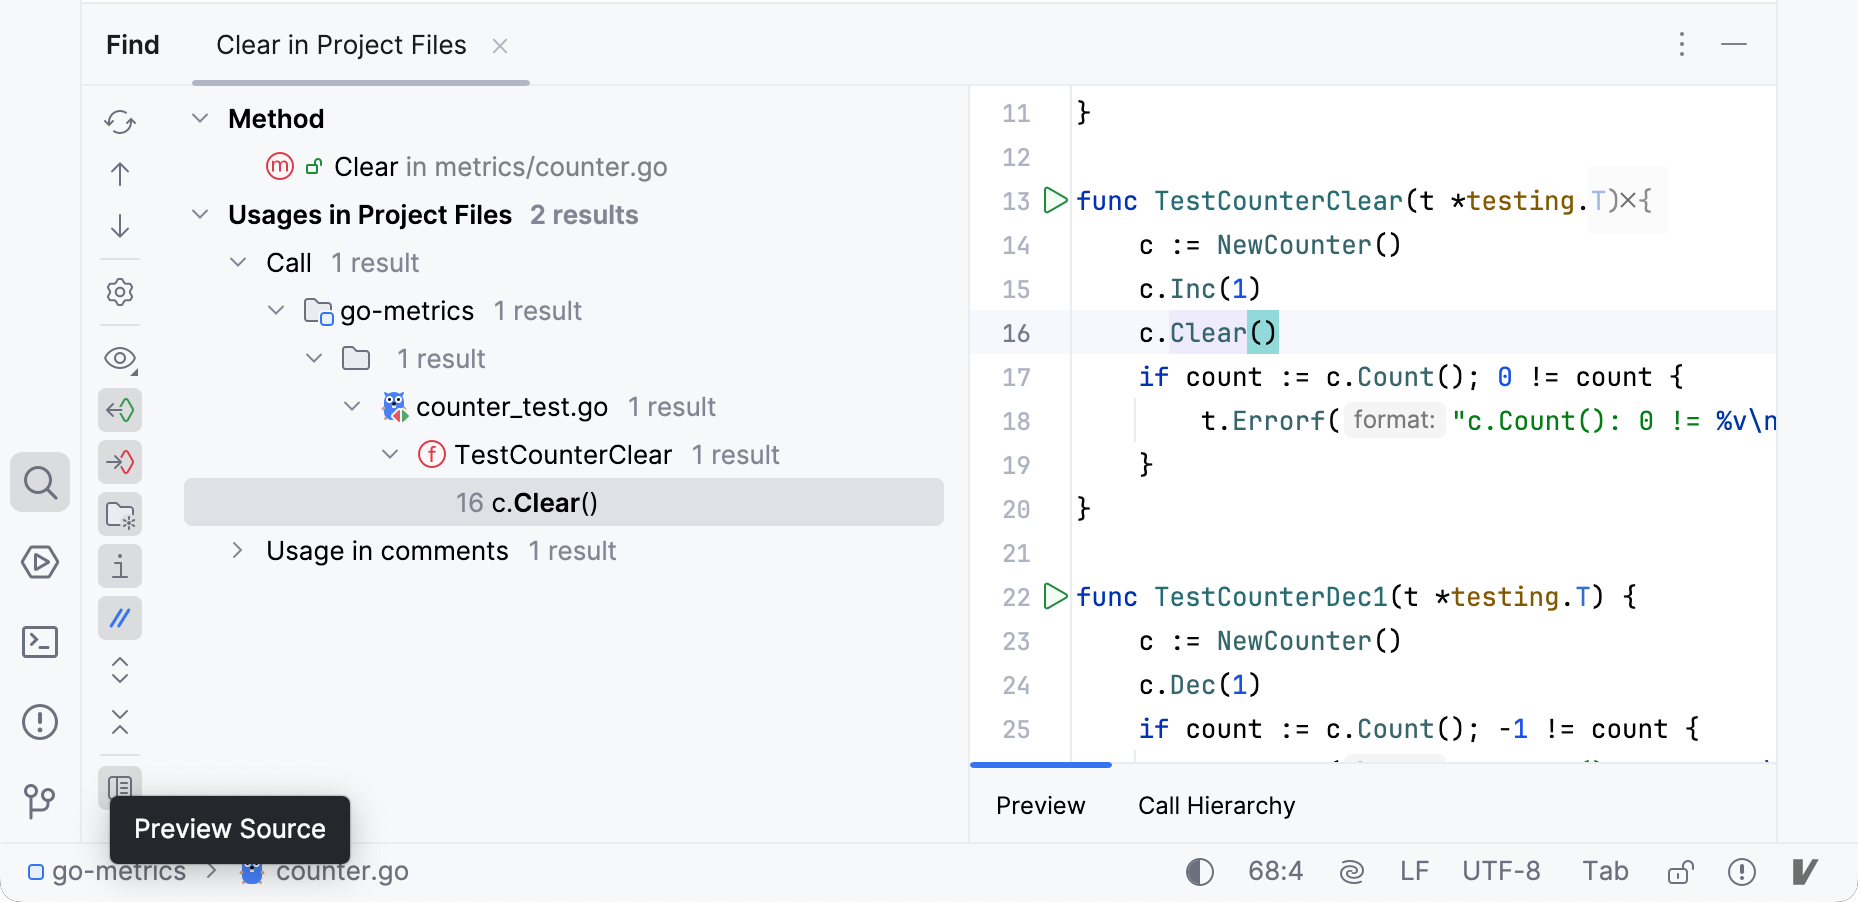Toggle the read access usages filter

pyautogui.click(x=120, y=410)
